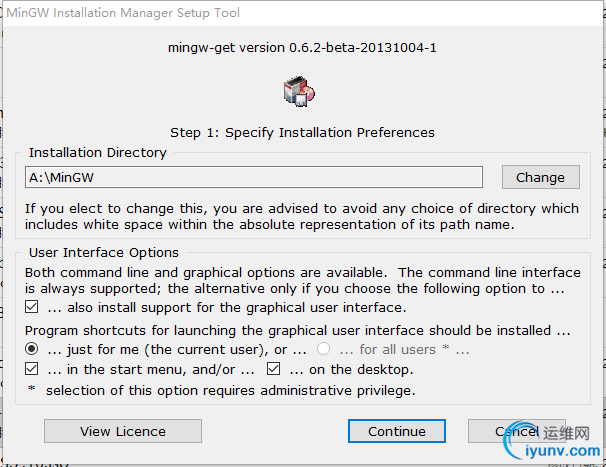This screenshot has height=467, width=606.
Task: Click the iyunv.com watermark text
Action: click(563, 451)
